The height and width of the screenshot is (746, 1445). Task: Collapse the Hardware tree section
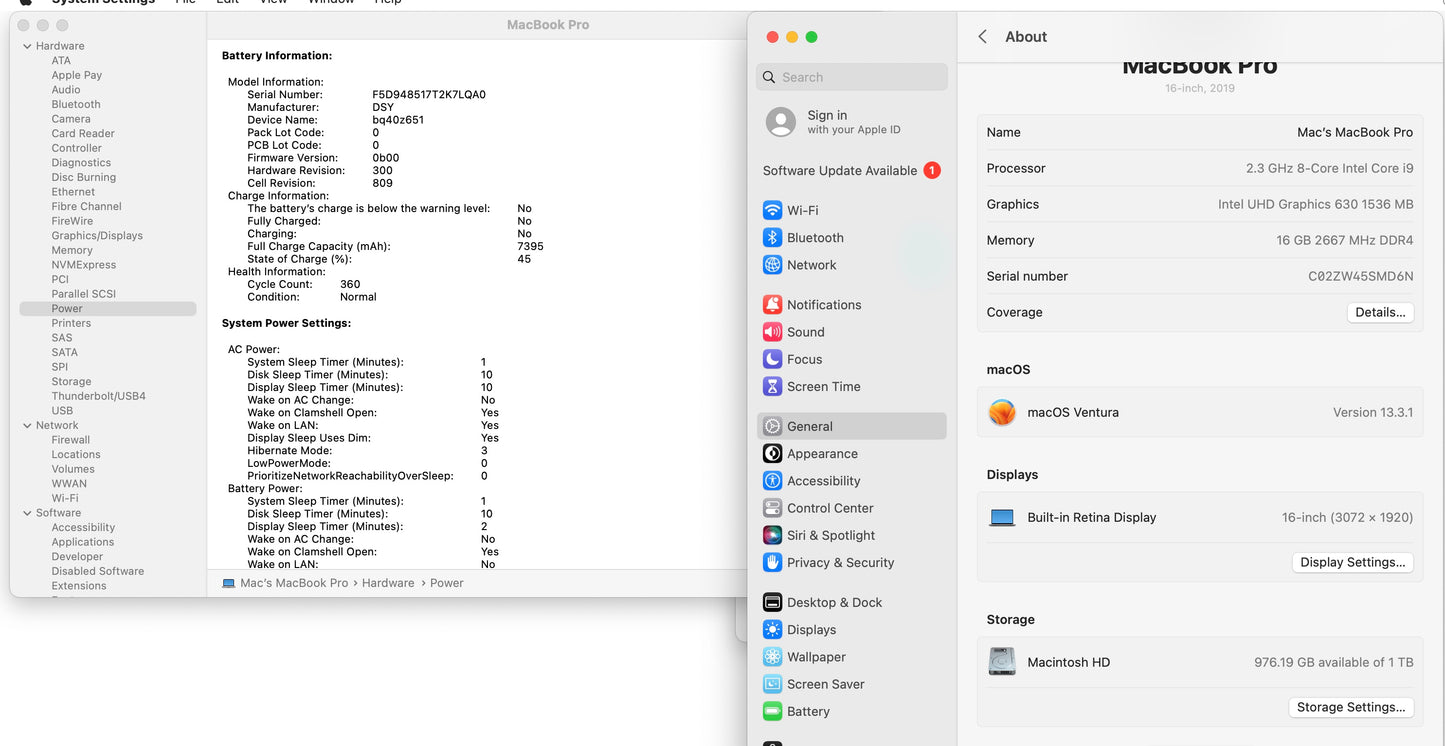pos(27,46)
